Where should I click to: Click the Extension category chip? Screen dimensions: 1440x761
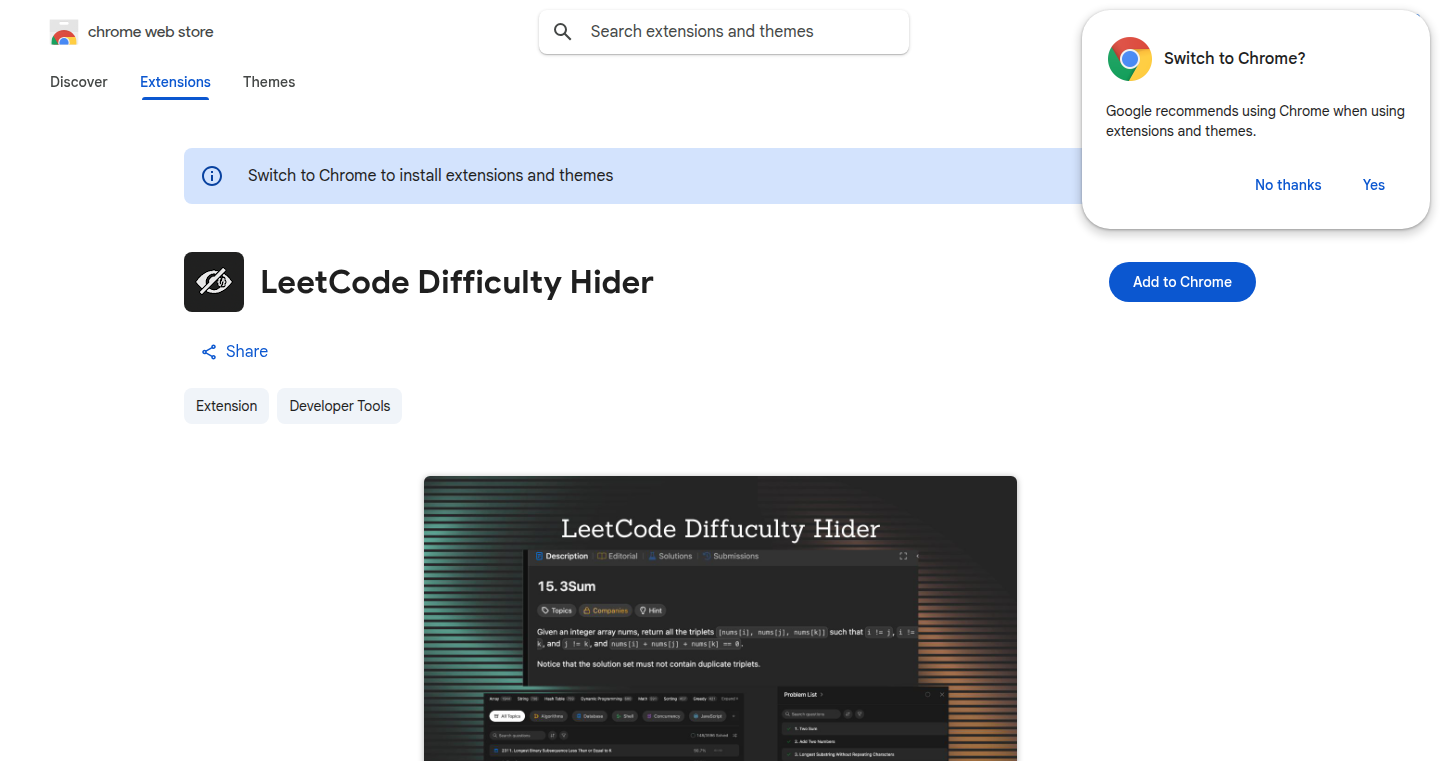tap(226, 406)
